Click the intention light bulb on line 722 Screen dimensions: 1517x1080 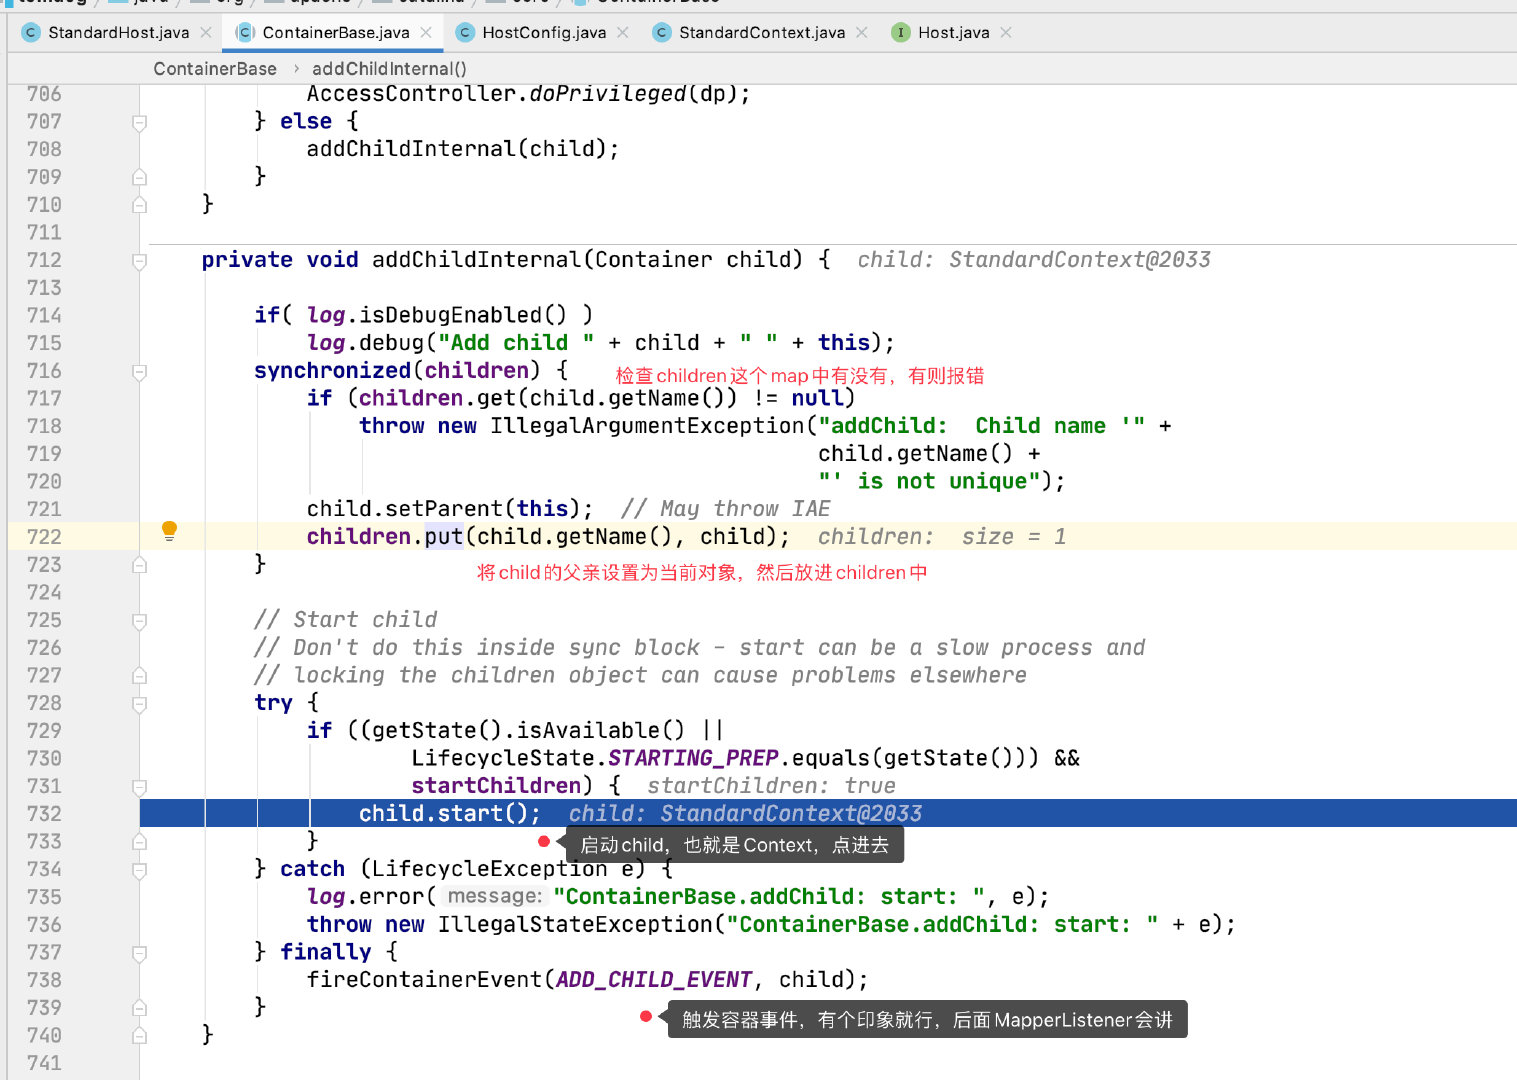click(x=170, y=531)
